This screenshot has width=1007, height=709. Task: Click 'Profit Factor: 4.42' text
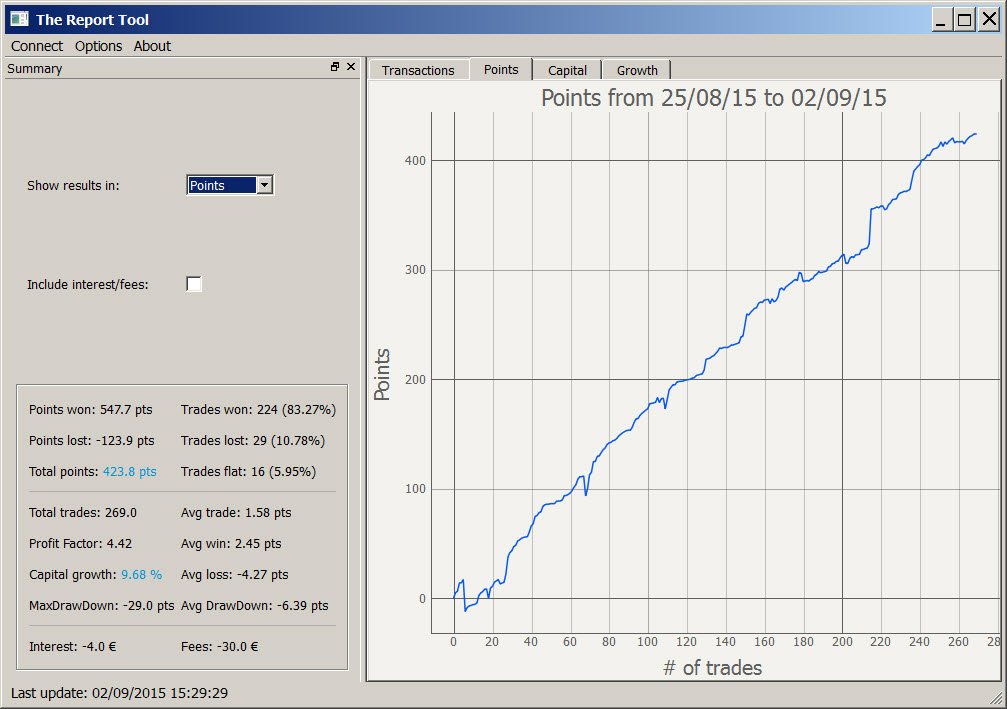(80, 543)
